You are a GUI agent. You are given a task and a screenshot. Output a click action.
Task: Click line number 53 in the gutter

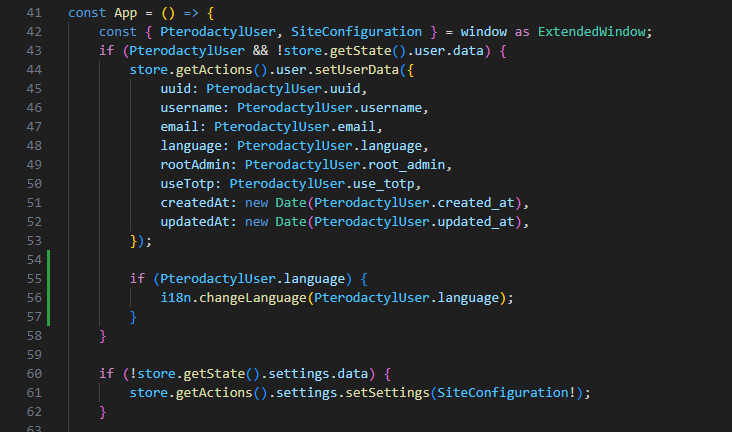(32, 241)
